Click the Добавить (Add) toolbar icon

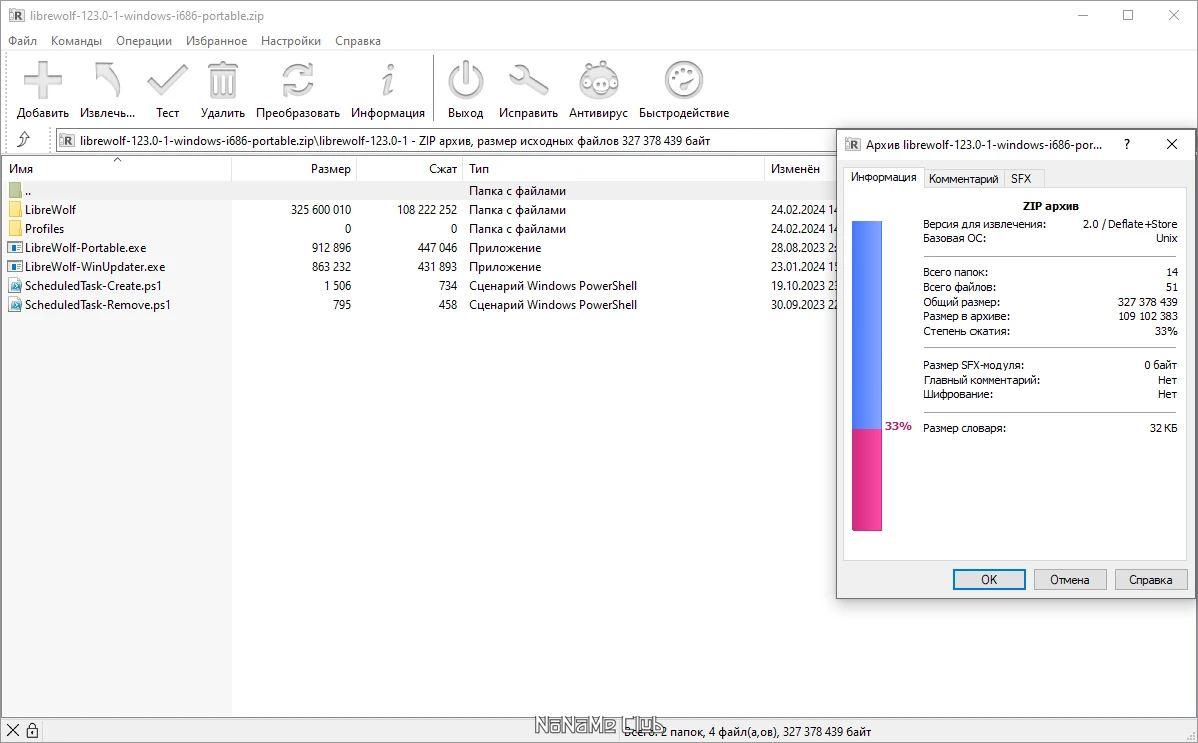tap(43, 82)
